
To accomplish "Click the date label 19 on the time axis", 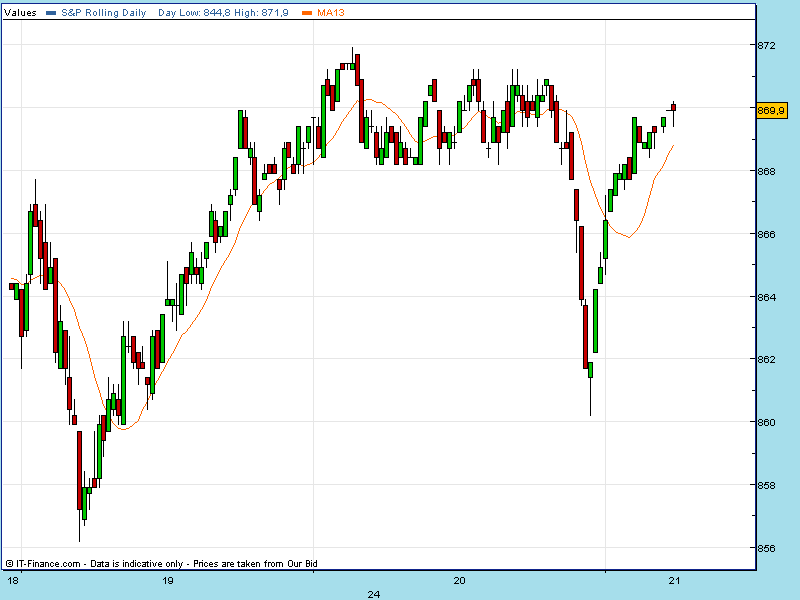I will (167, 581).
